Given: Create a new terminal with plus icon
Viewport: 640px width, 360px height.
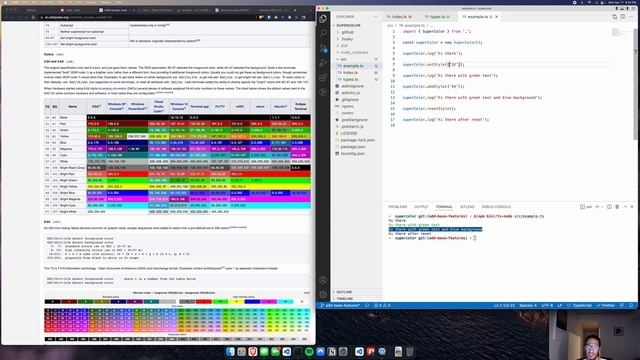Looking at the screenshot, I should 597,207.
